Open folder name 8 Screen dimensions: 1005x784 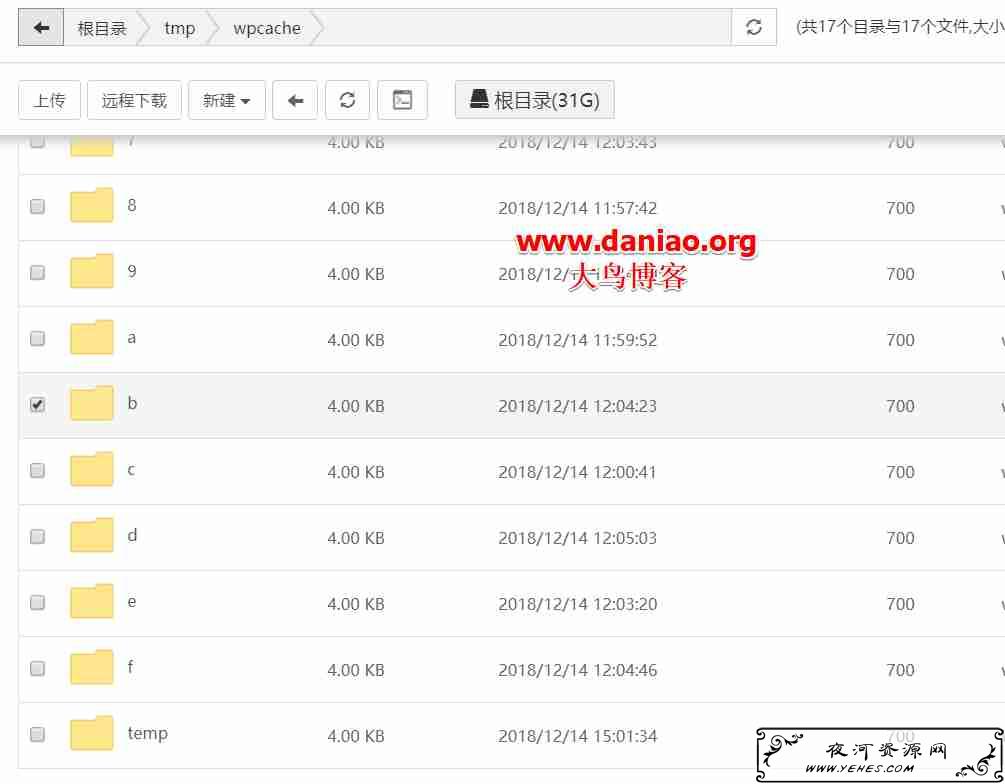(x=131, y=205)
